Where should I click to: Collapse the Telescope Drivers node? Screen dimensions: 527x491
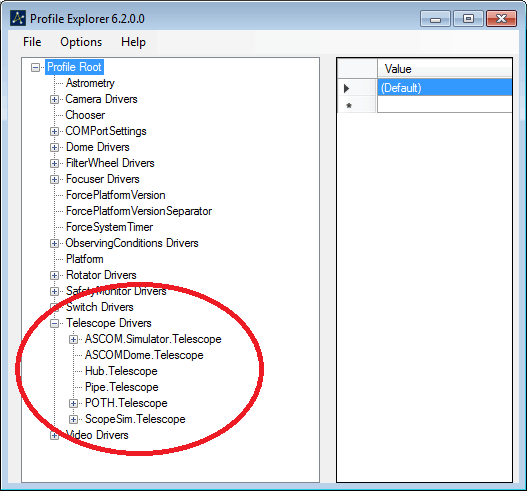54,323
